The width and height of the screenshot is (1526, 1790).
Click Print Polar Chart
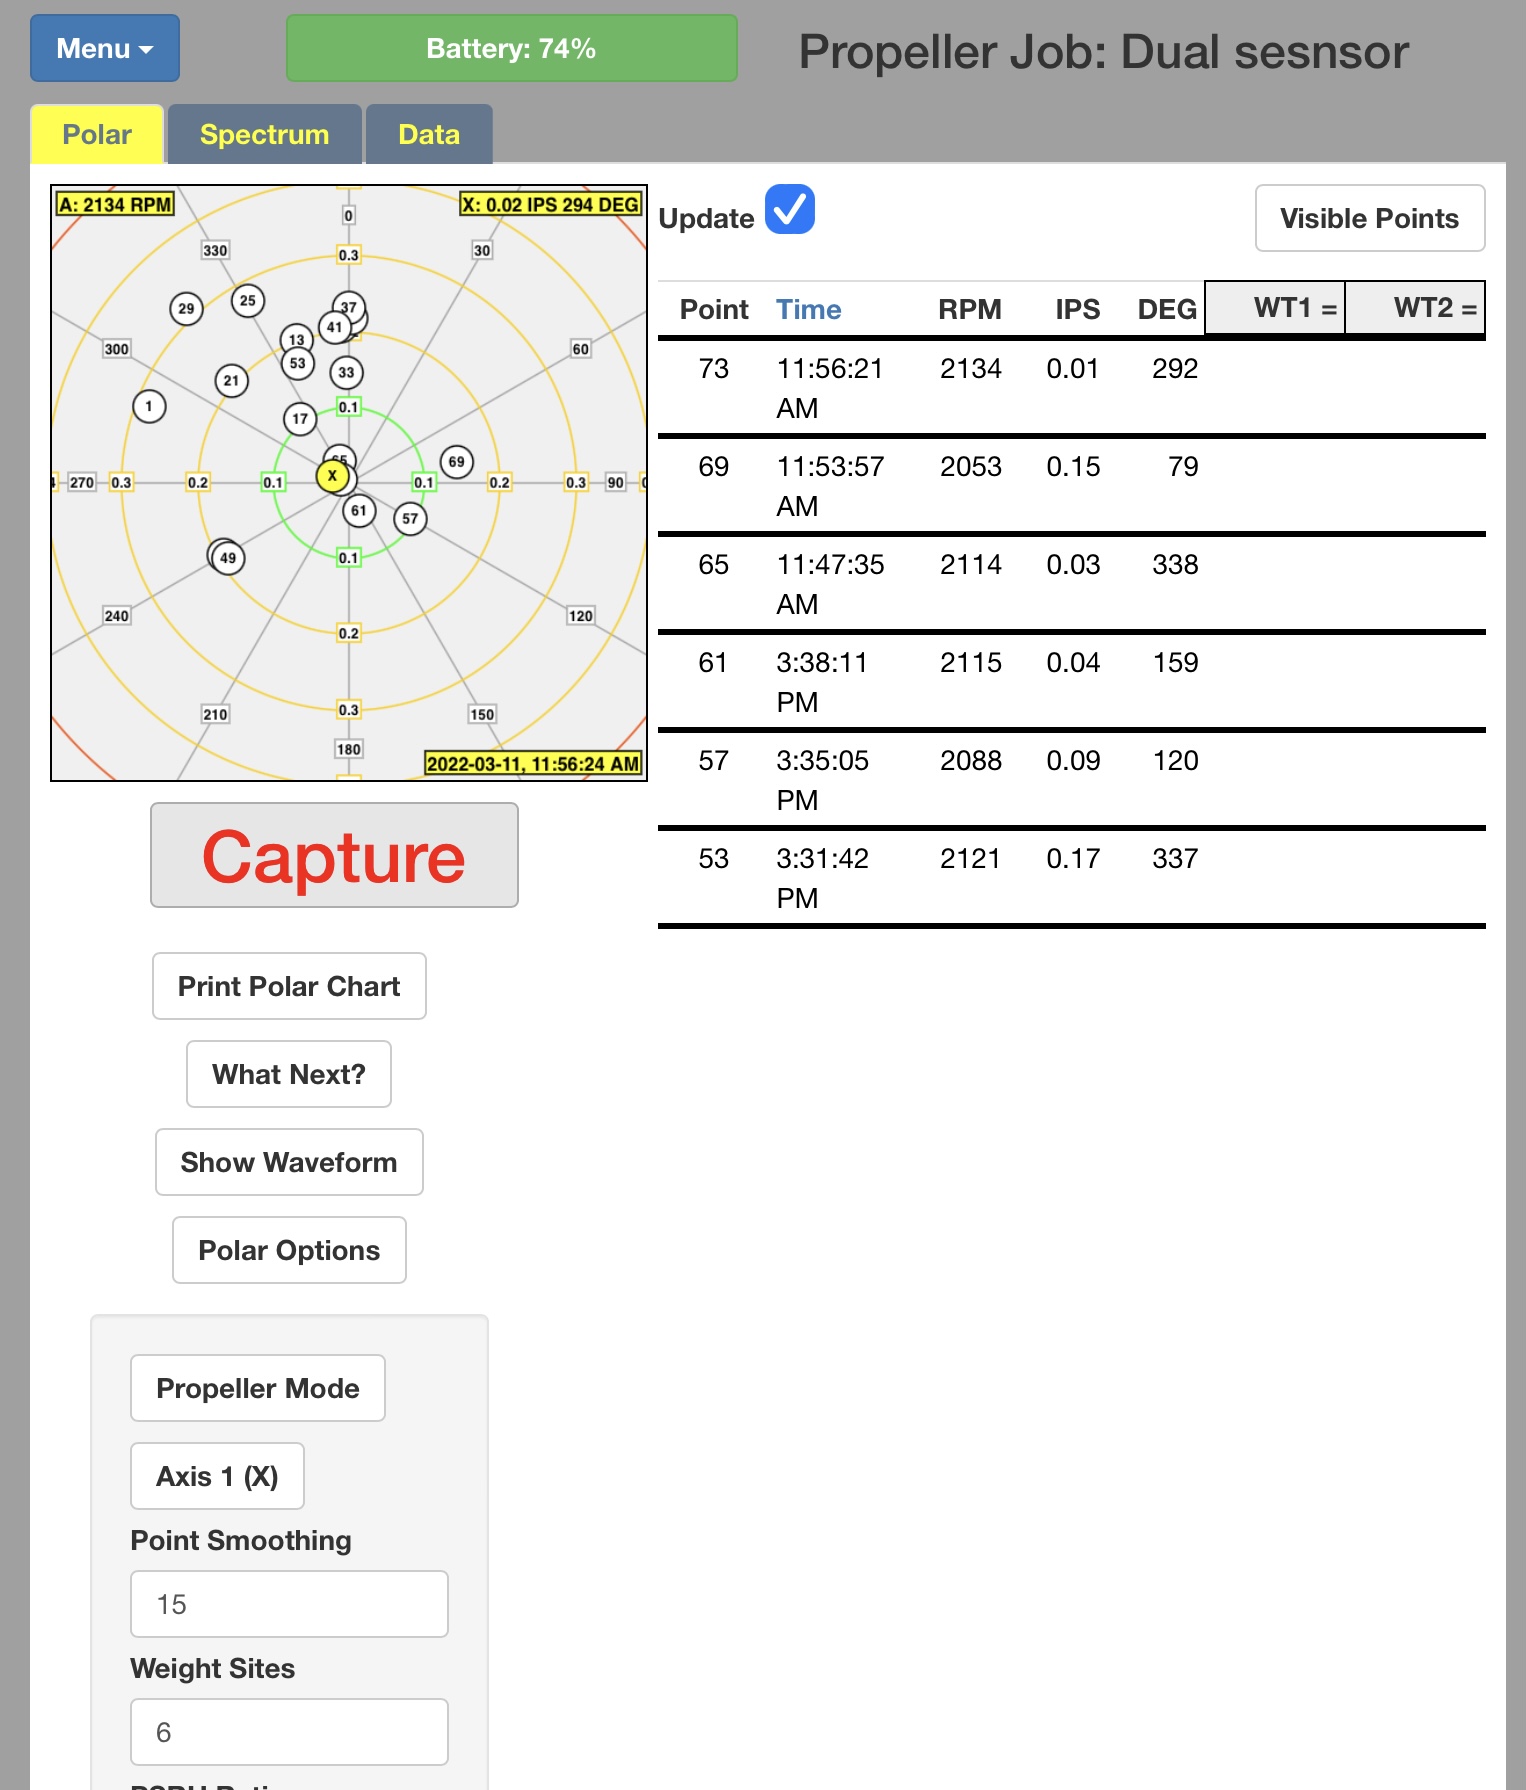click(x=289, y=986)
